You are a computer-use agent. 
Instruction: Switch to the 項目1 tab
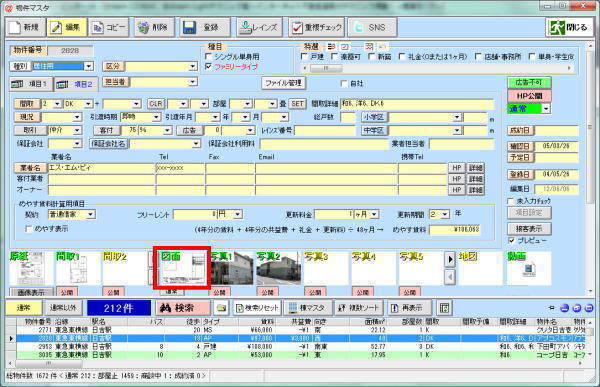[31, 84]
